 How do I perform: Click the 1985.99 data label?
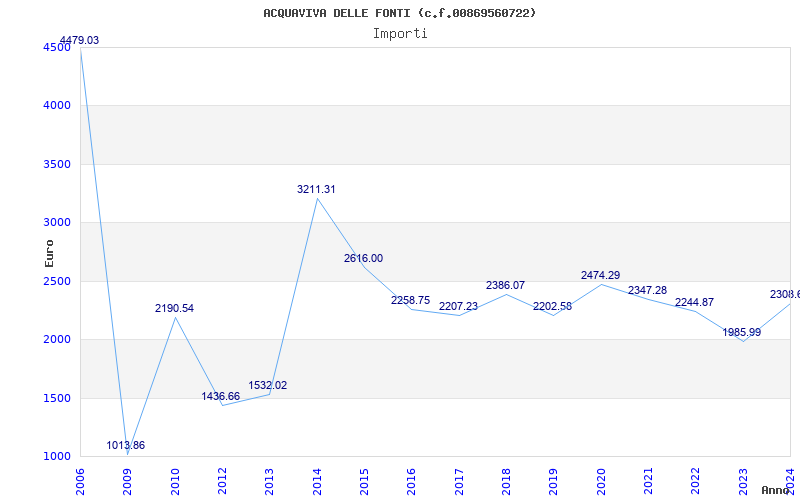point(742,332)
